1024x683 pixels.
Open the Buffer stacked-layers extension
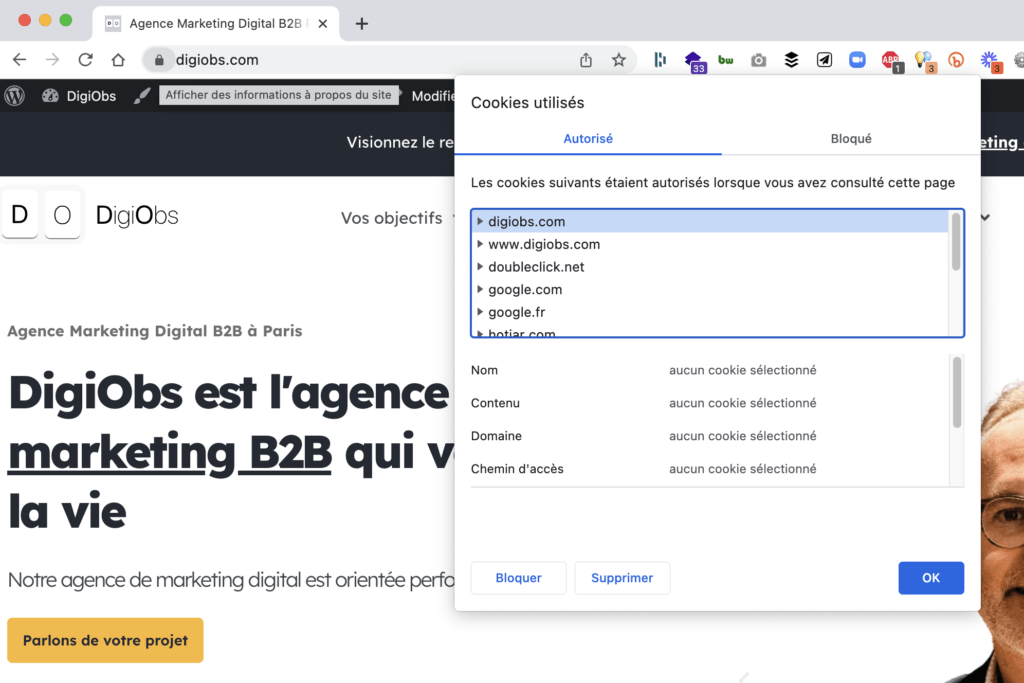pos(791,60)
